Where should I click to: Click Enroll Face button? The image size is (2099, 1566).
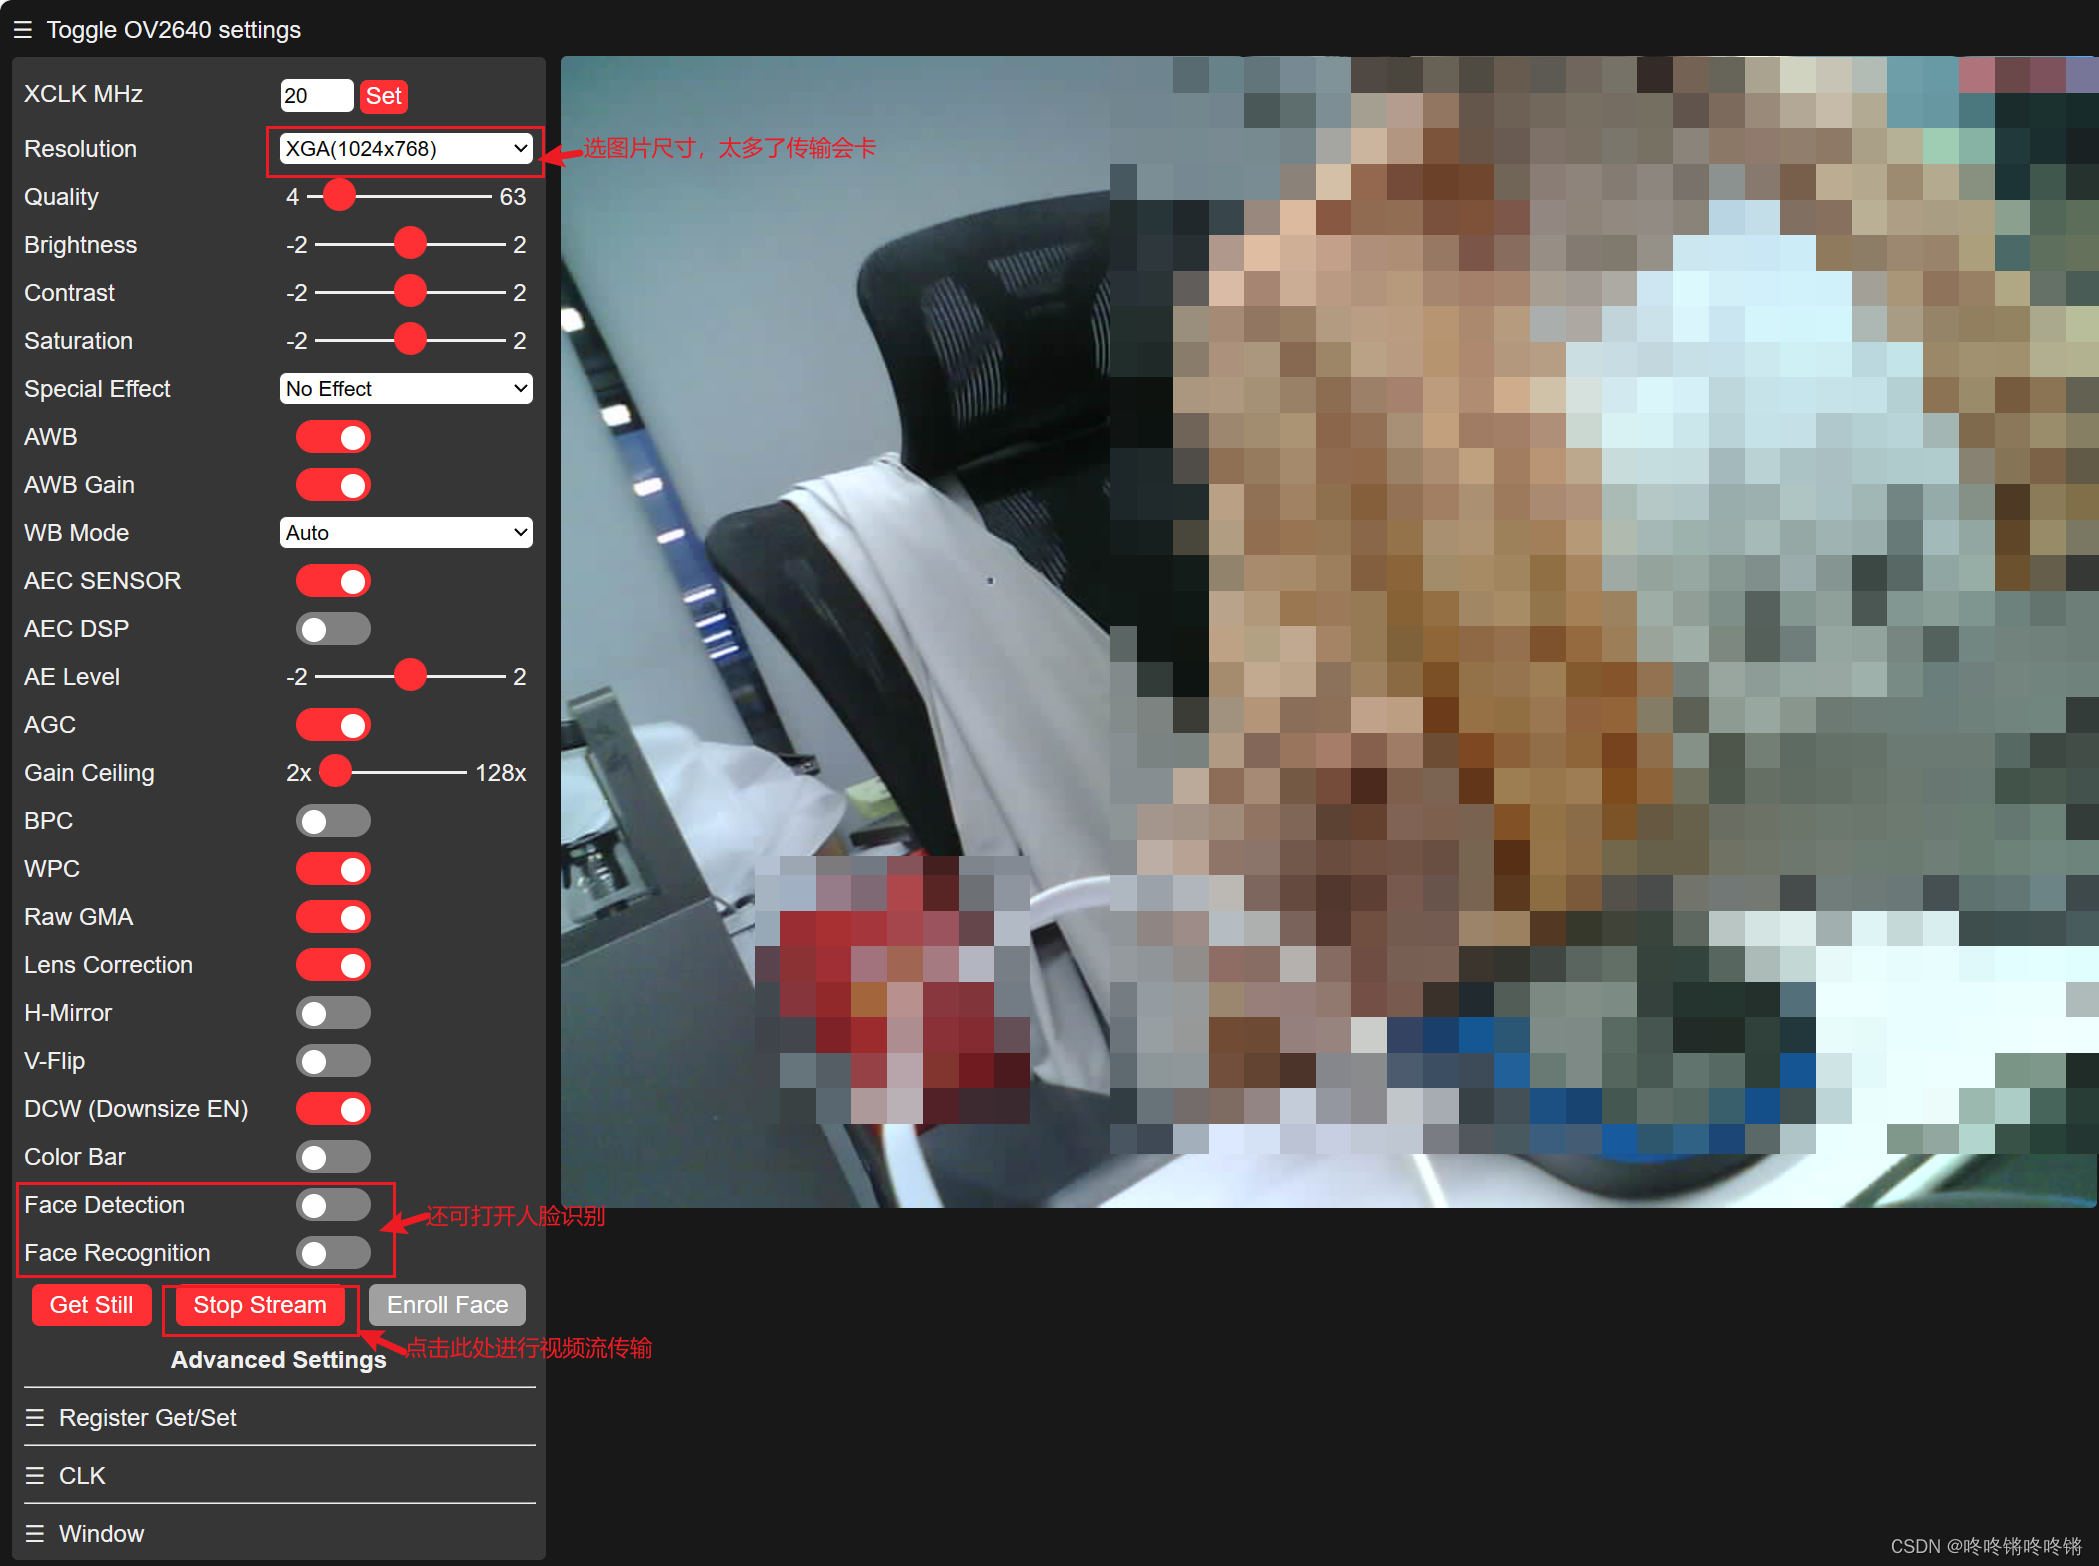(452, 1304)
